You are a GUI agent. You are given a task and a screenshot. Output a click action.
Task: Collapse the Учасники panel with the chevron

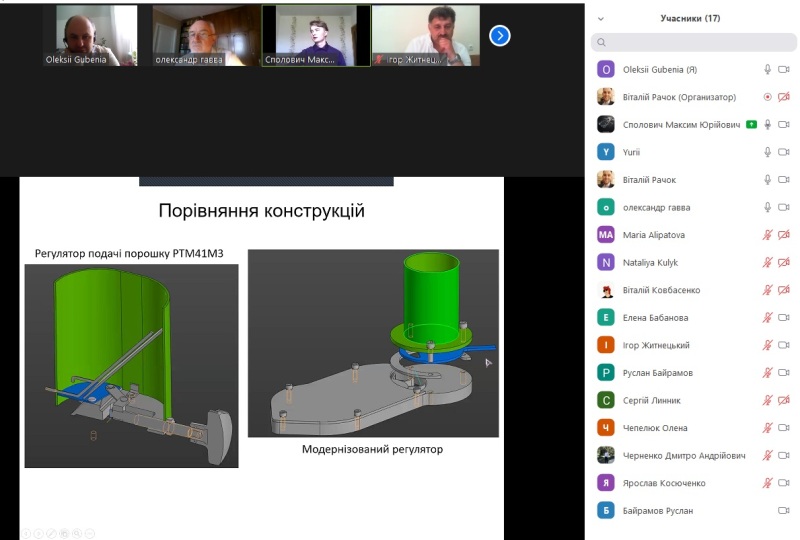click(x=601, y=19)
